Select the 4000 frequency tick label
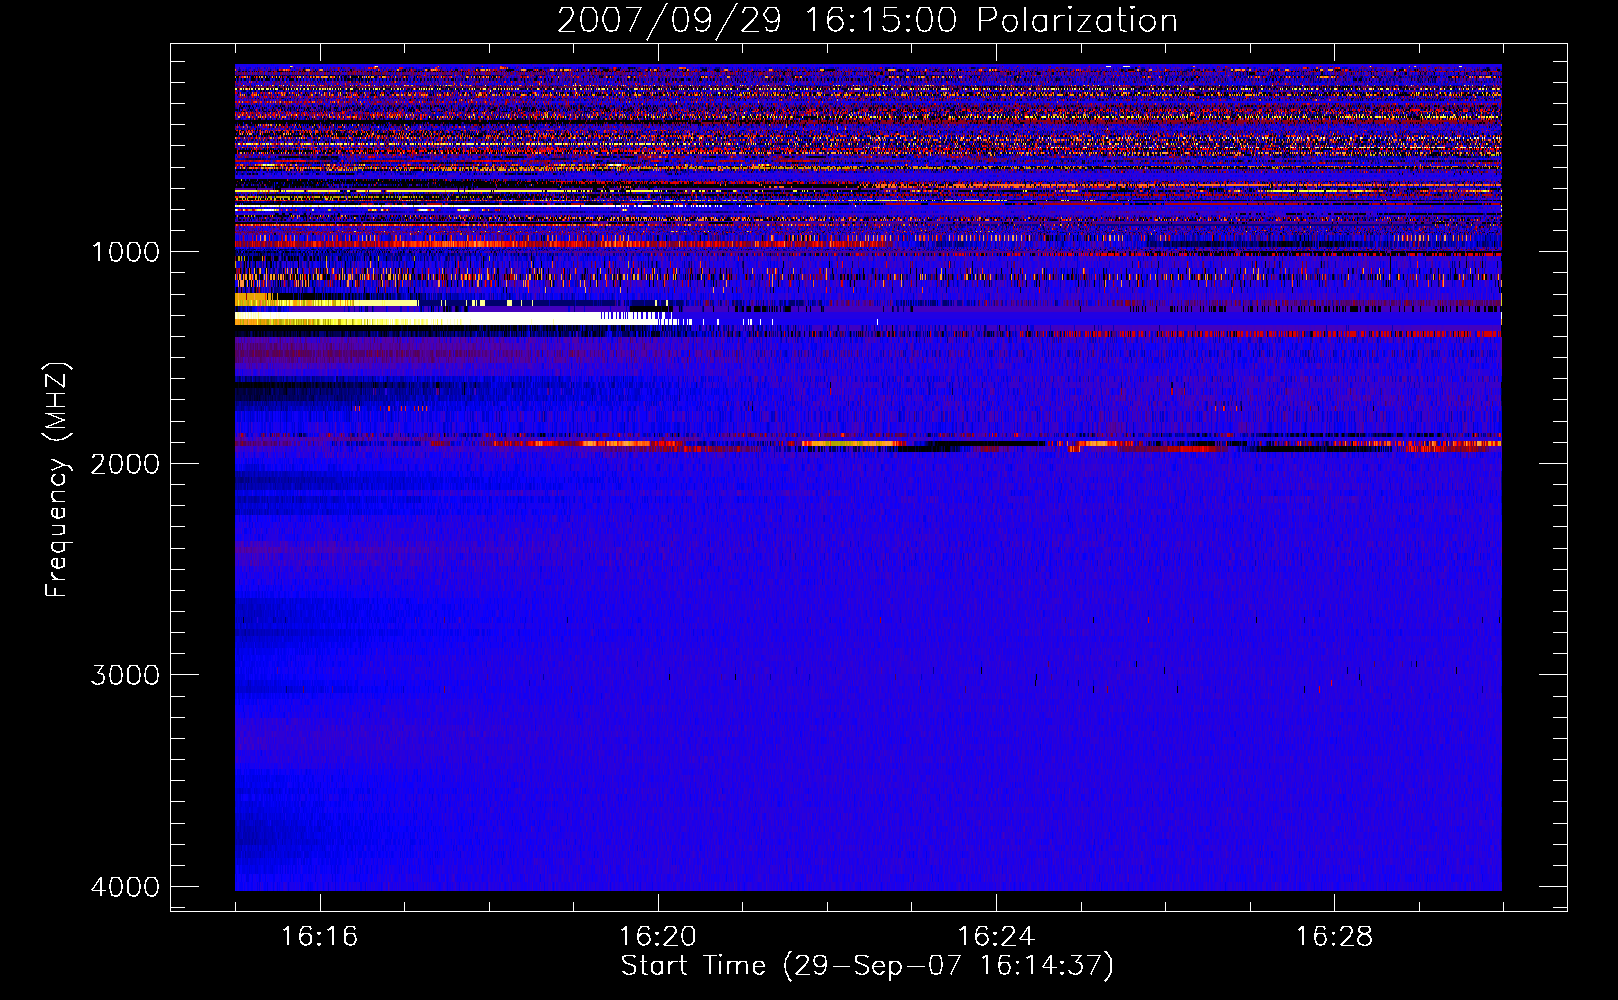 point(125,887)
